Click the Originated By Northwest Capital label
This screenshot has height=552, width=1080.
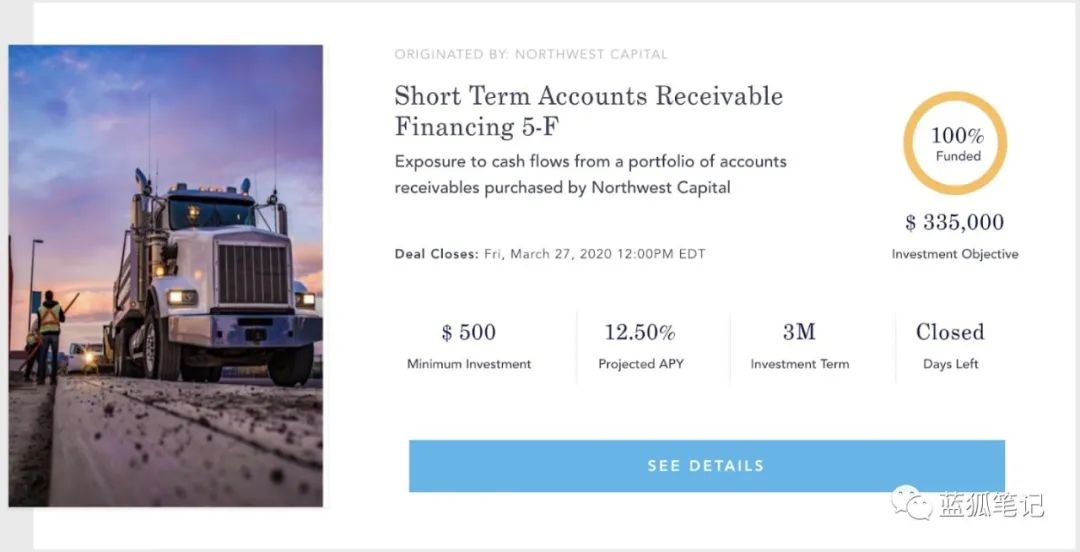click(530, 54)
